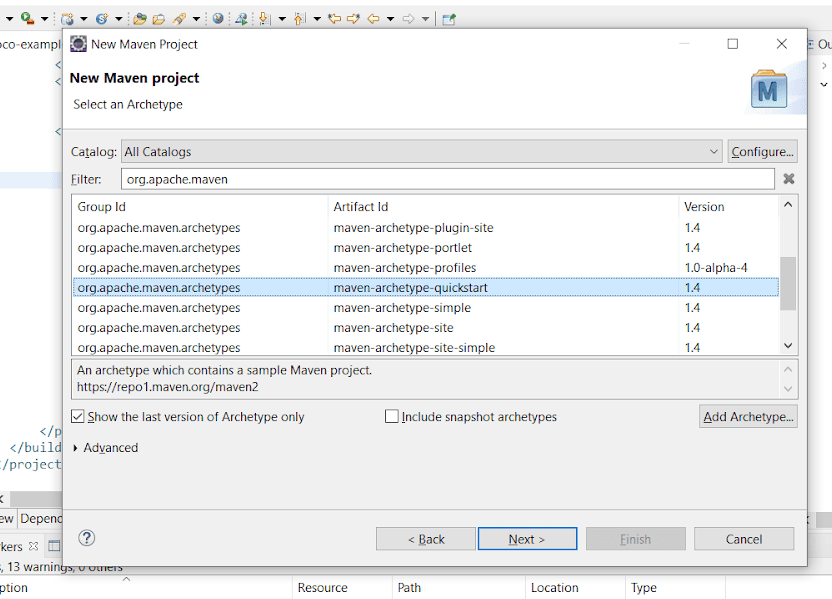
Task: Open Back history dropdown arrow in toolbar
Action: click(x=391, y=19)
